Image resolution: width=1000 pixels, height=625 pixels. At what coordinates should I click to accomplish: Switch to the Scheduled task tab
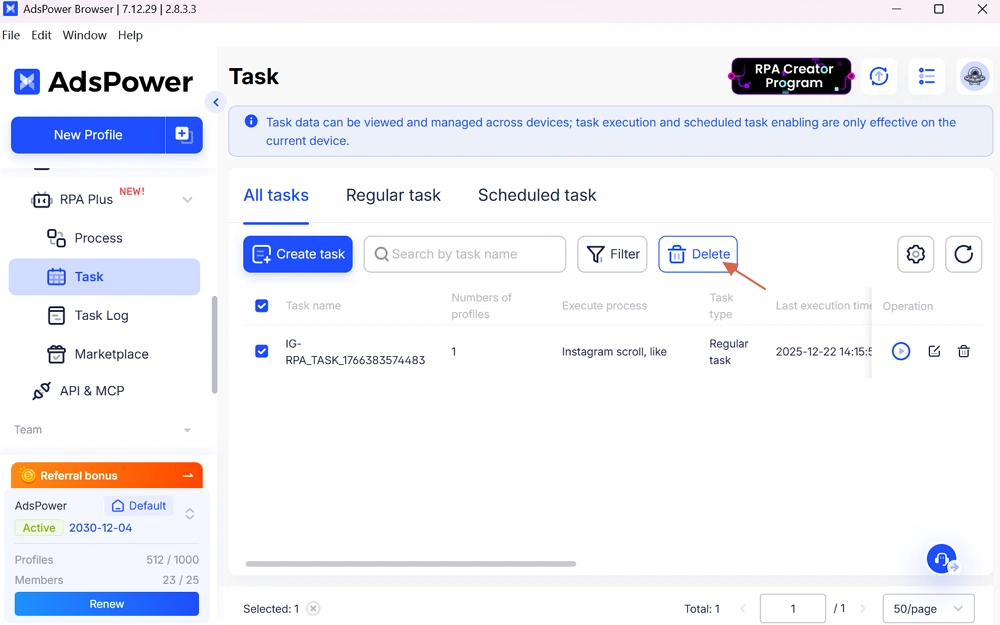(x=537, y=195)
